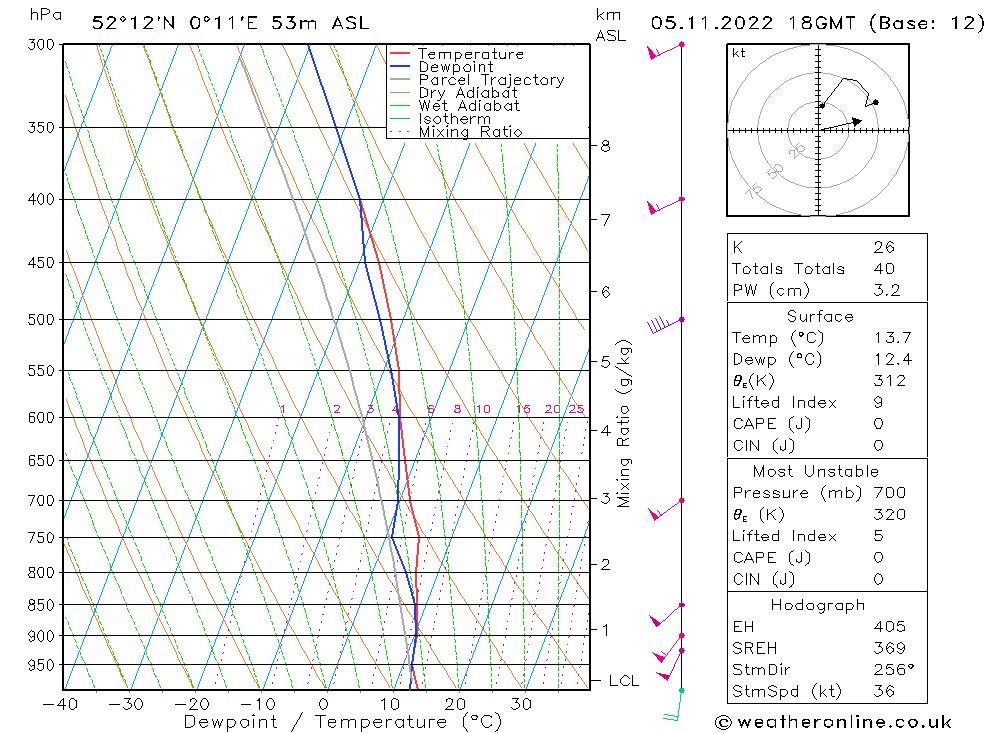Click the 600 hPa pressure label

pos(41,417)
